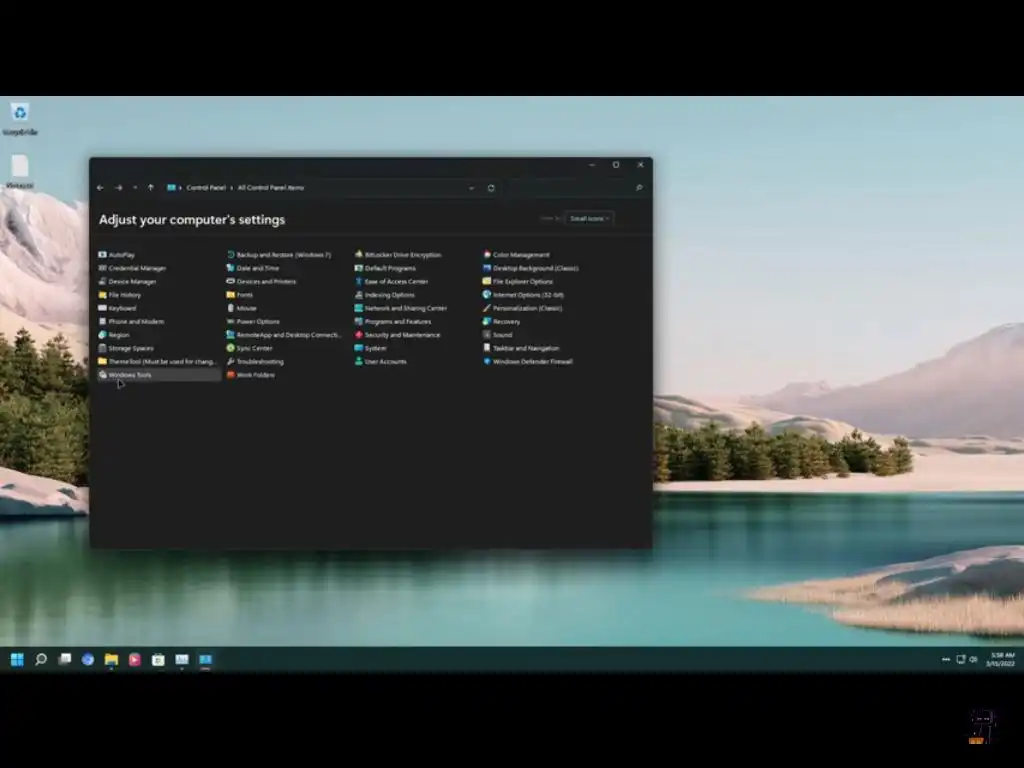Select the Control Panel breadcrumb

206,187
